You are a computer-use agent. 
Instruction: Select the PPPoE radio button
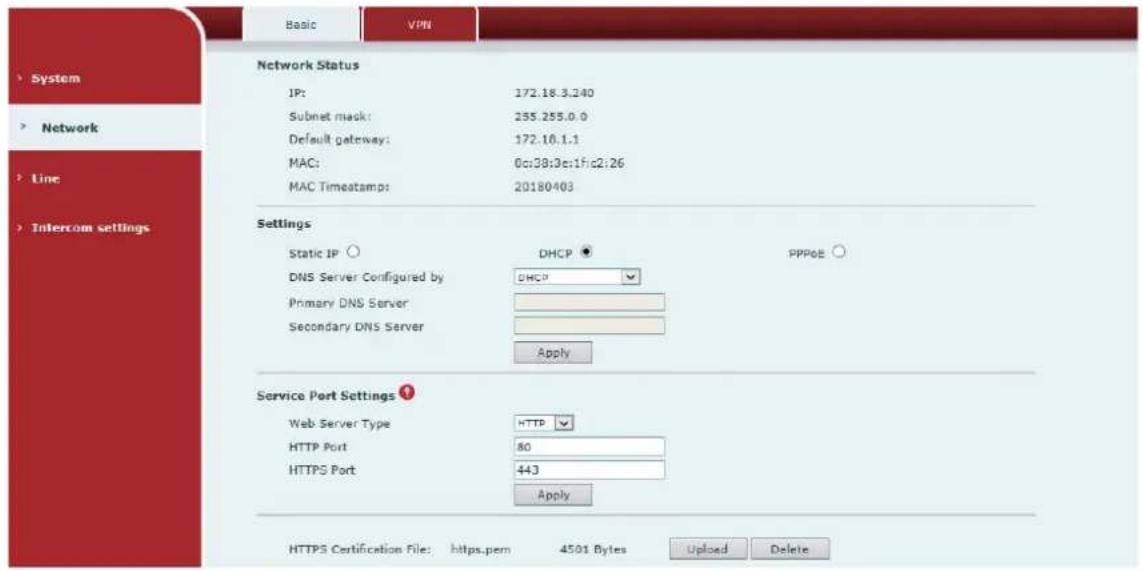tap(839, 252)
